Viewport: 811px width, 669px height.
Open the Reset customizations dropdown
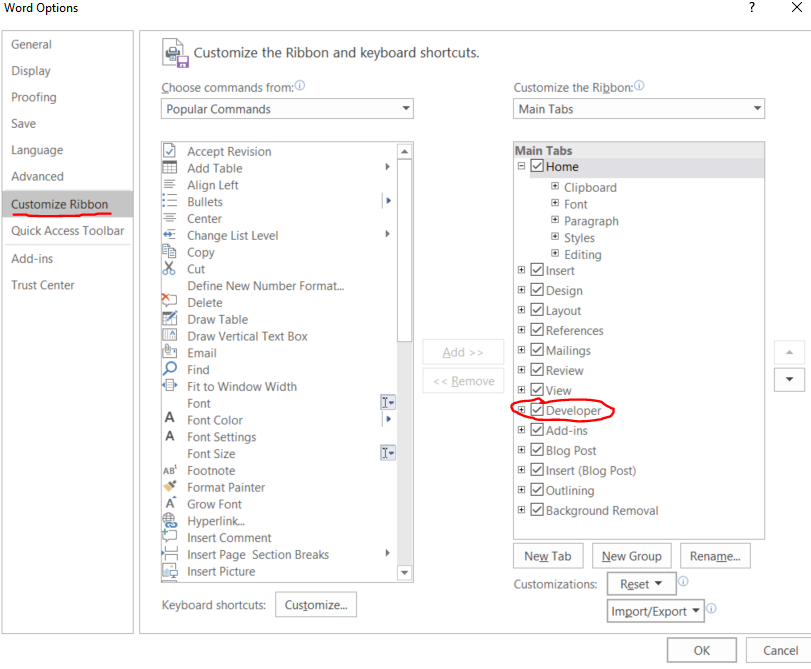[x=641, y=584]
